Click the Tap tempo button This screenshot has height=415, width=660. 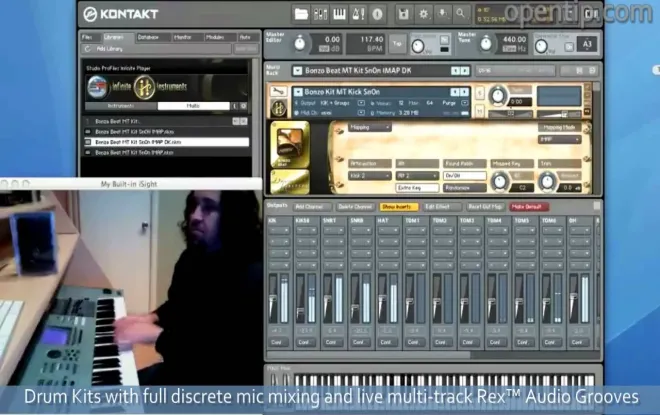click(397, 44)
